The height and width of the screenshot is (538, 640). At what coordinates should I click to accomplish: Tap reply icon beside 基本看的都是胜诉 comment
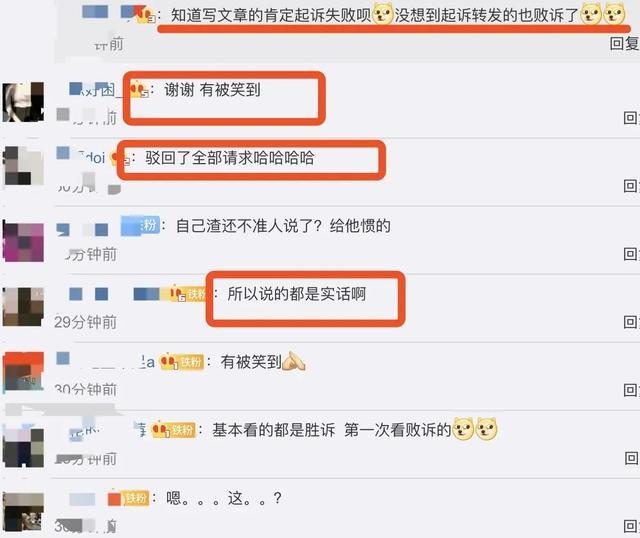[x=631, y=458]
